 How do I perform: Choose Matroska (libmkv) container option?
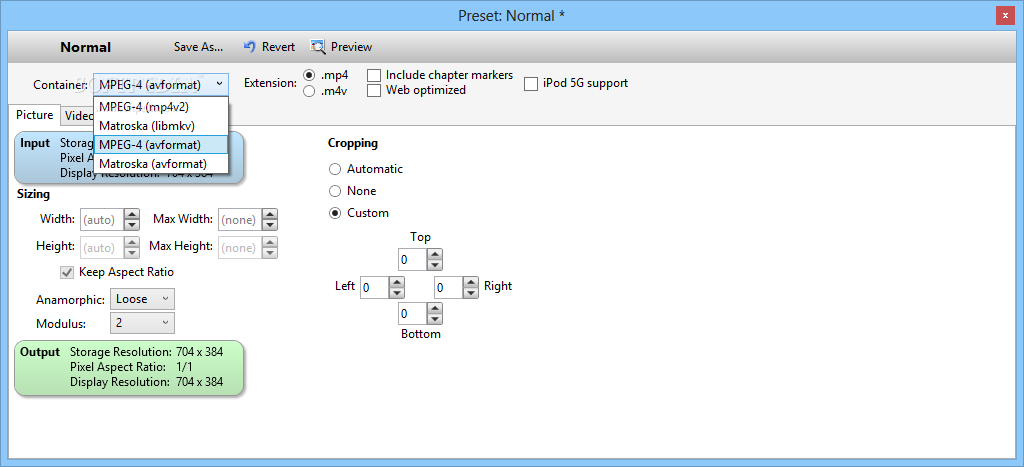pos(161,125)
